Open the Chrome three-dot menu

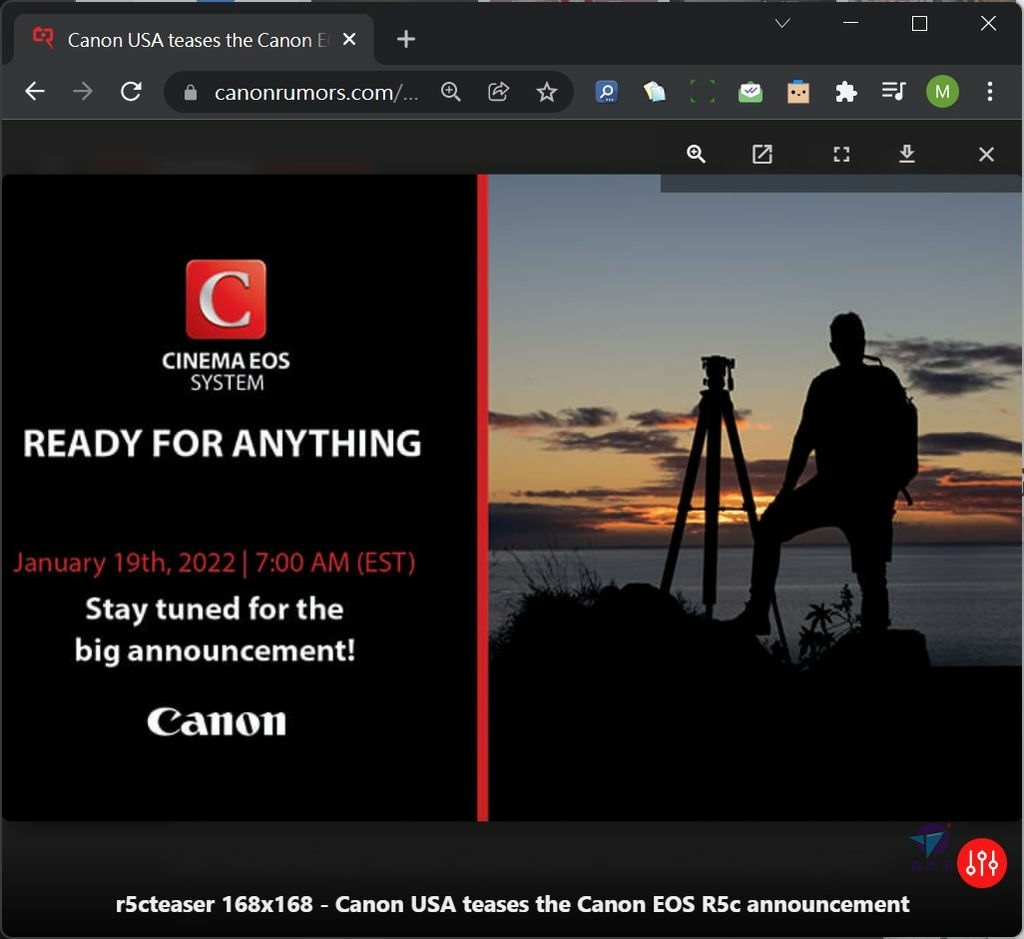[990, 91]
